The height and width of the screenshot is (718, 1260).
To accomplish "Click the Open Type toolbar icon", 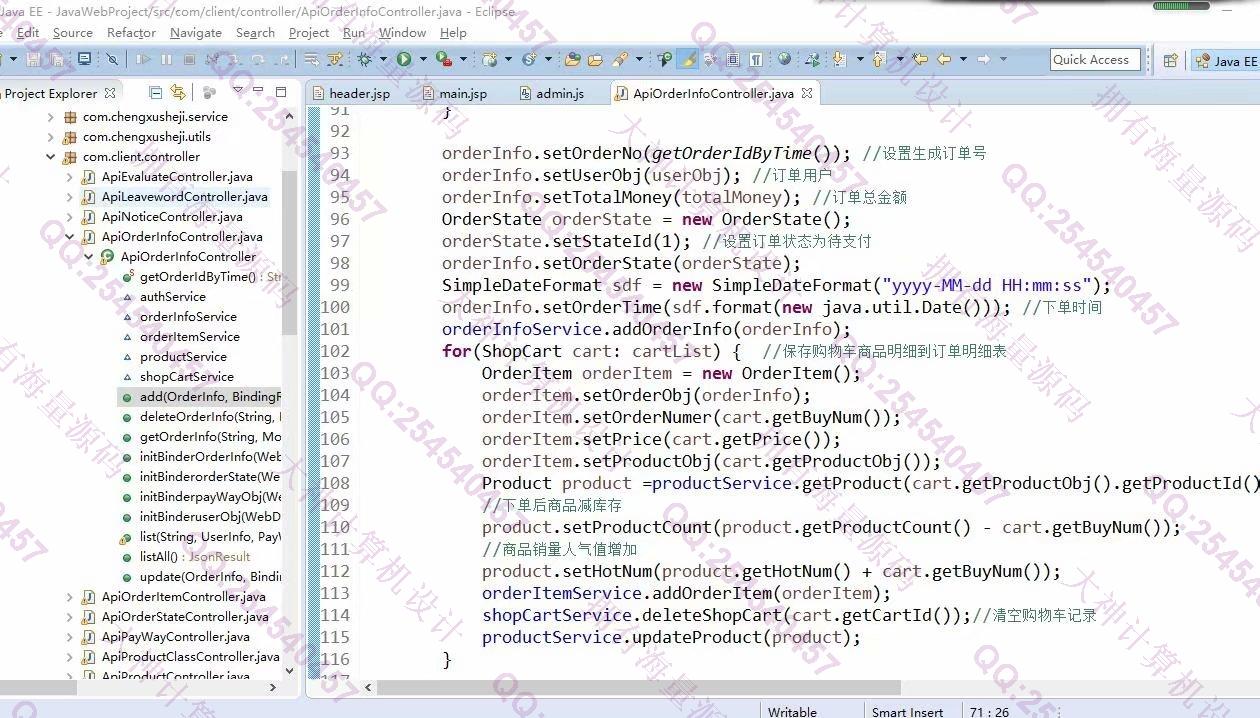I will point(572,60).
